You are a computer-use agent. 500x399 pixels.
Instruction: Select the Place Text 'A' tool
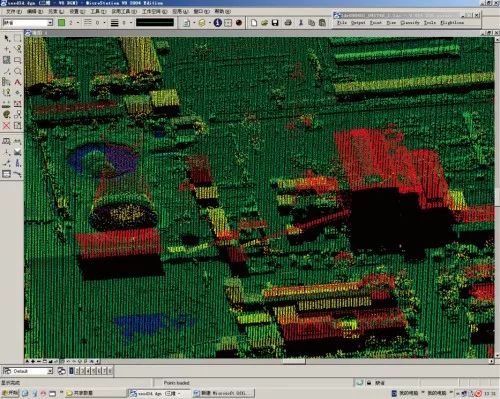(18, 82)
